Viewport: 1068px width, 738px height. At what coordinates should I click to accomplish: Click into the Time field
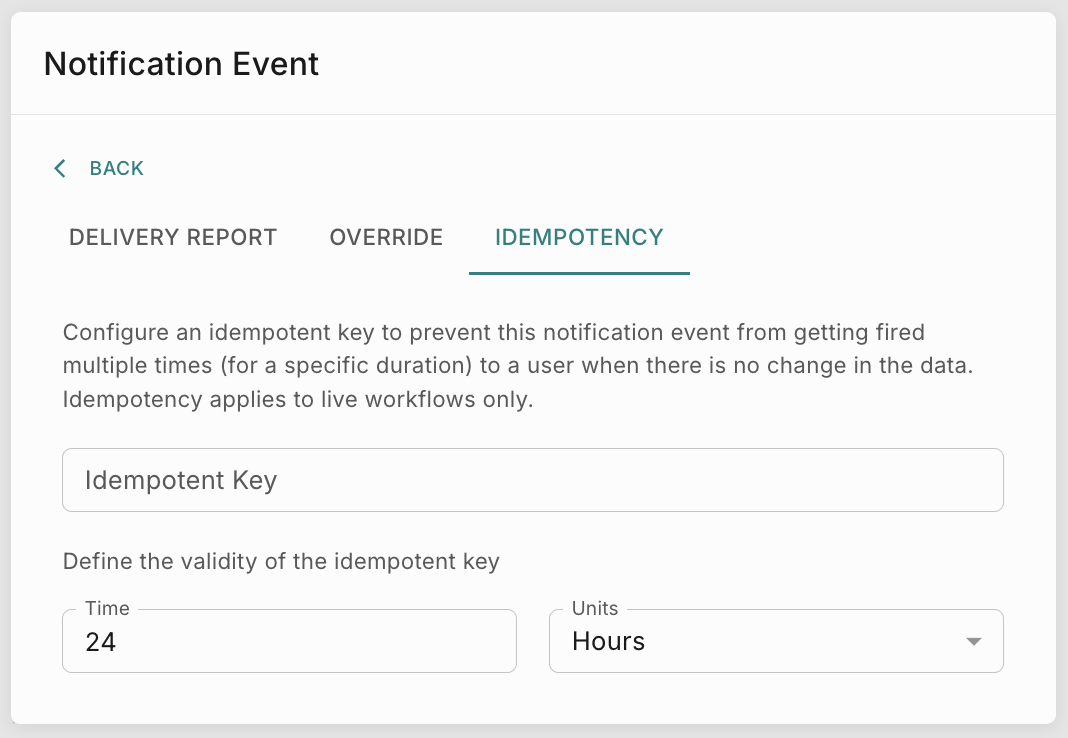[289, 641]
